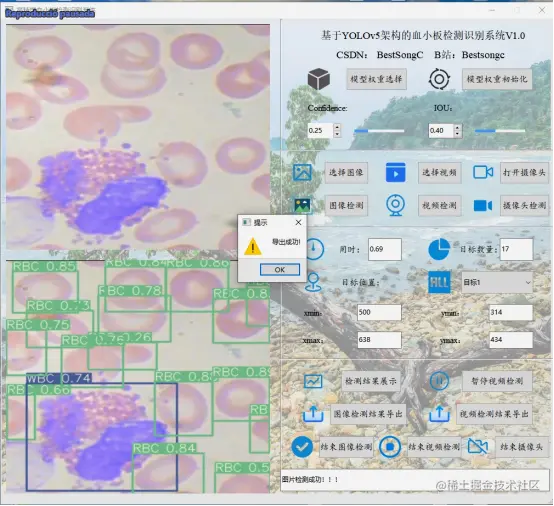
Task: Click the 用时 field showing 0.69
Action: tap(385, 249)
